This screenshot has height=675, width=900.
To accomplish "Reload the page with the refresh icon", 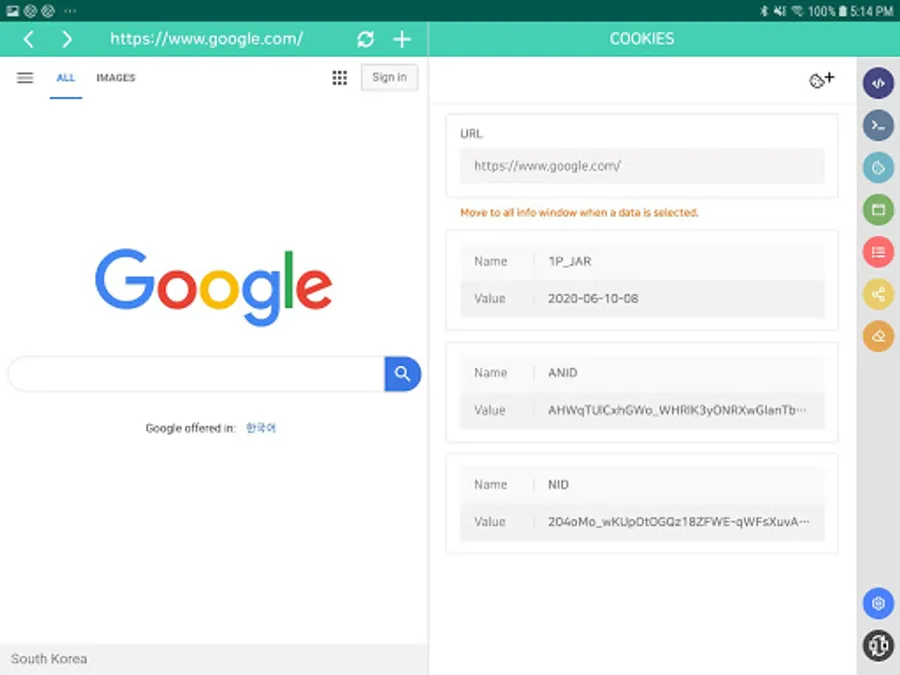I will (366, 39).
